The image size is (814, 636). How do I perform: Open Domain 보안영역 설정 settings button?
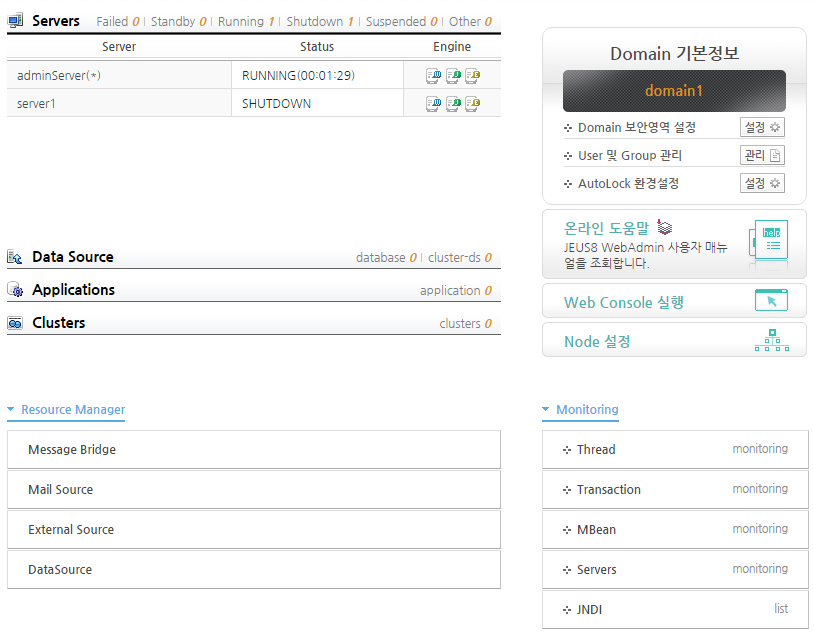762,127
